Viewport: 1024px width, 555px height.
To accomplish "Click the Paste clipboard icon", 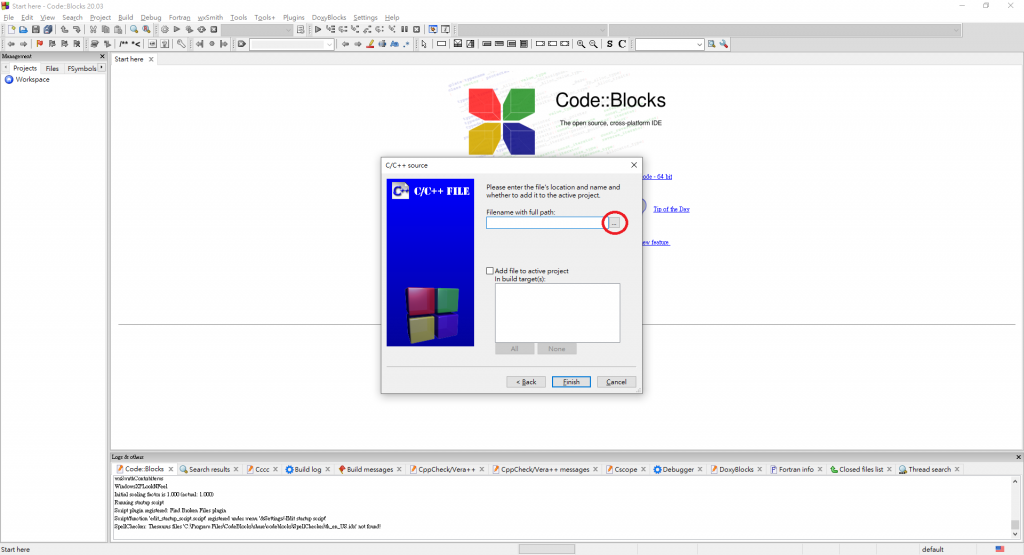I will (x=118, y=29).
